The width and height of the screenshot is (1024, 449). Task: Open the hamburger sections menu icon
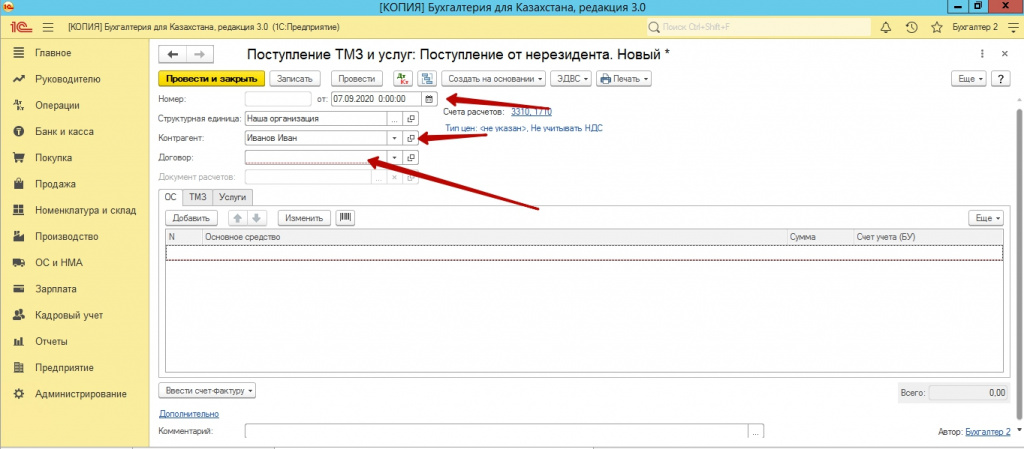[x=48, y=27]
